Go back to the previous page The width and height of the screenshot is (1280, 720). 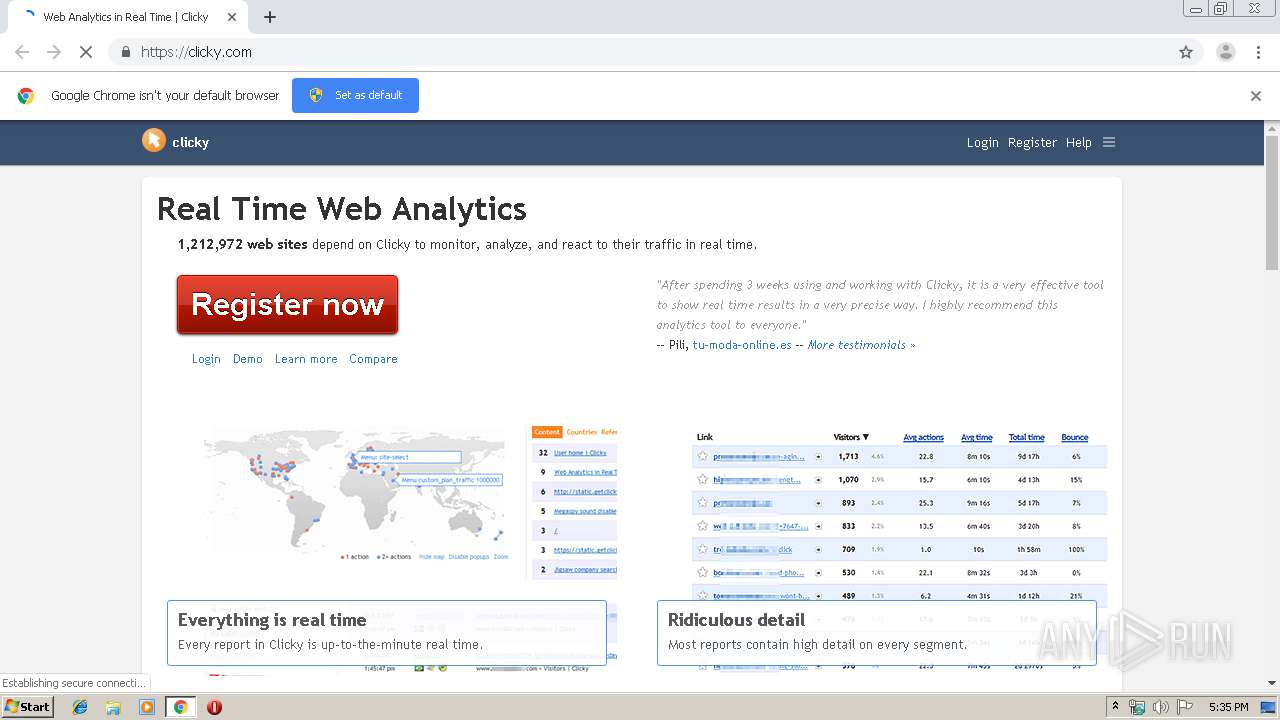pyautogui.click(x=22, y=52)
